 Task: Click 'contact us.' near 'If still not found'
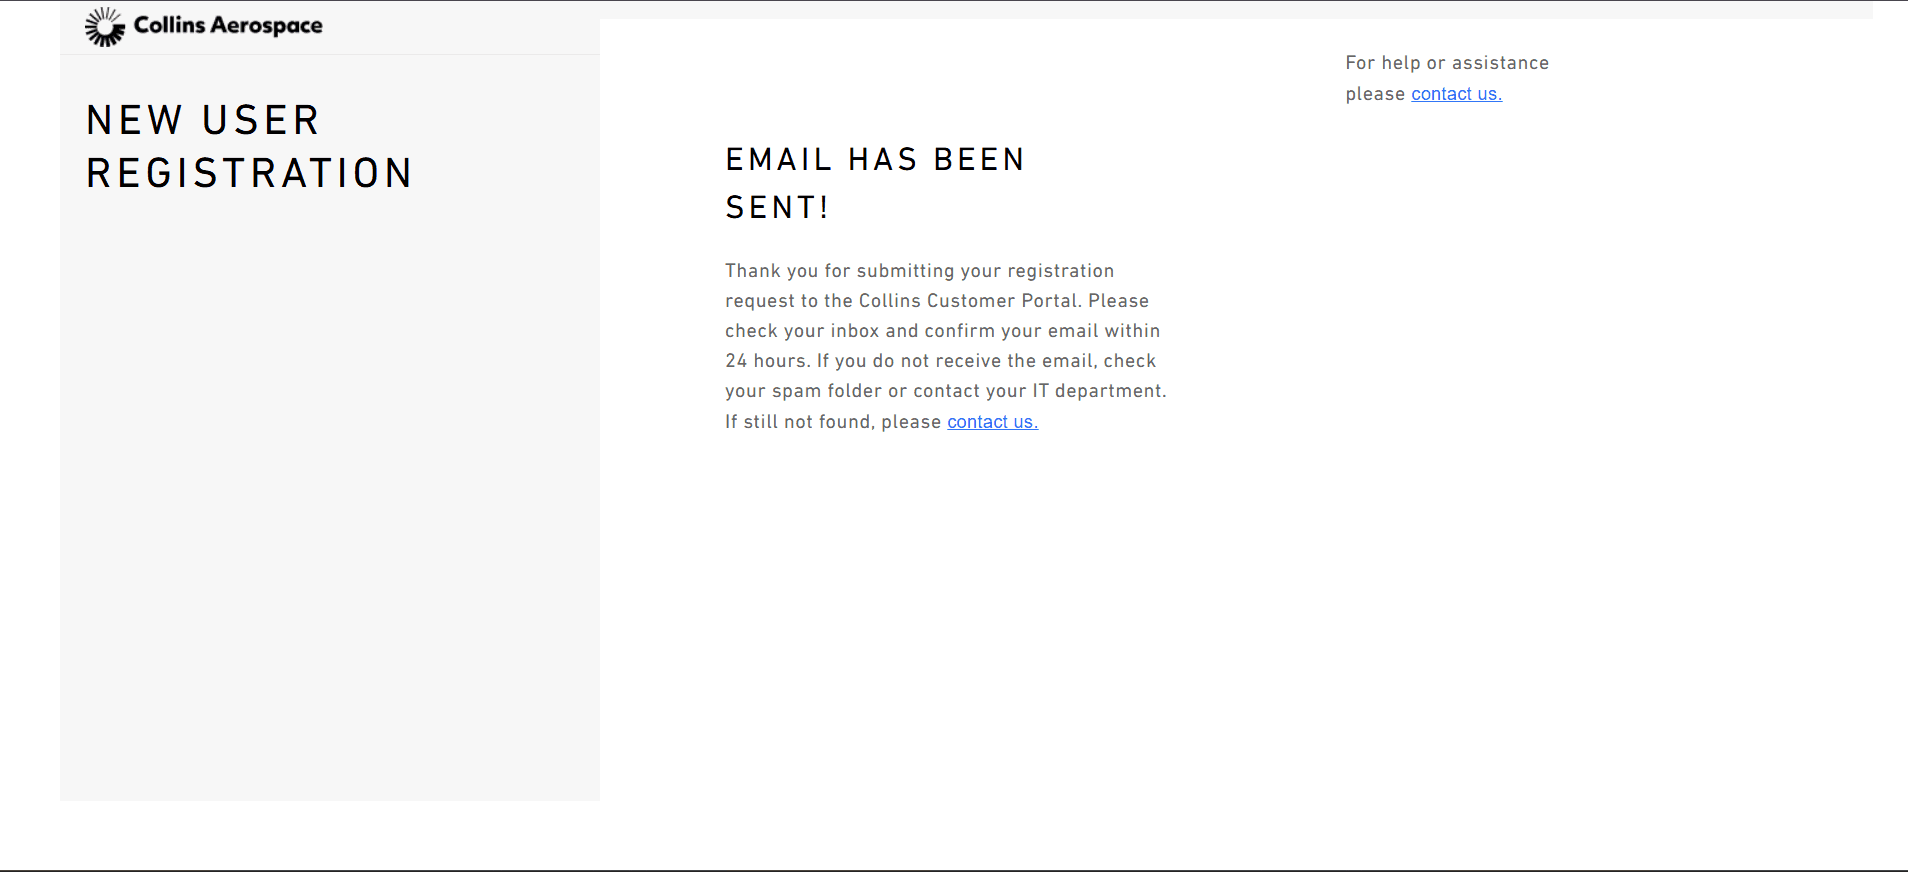[x=991, y=421]
